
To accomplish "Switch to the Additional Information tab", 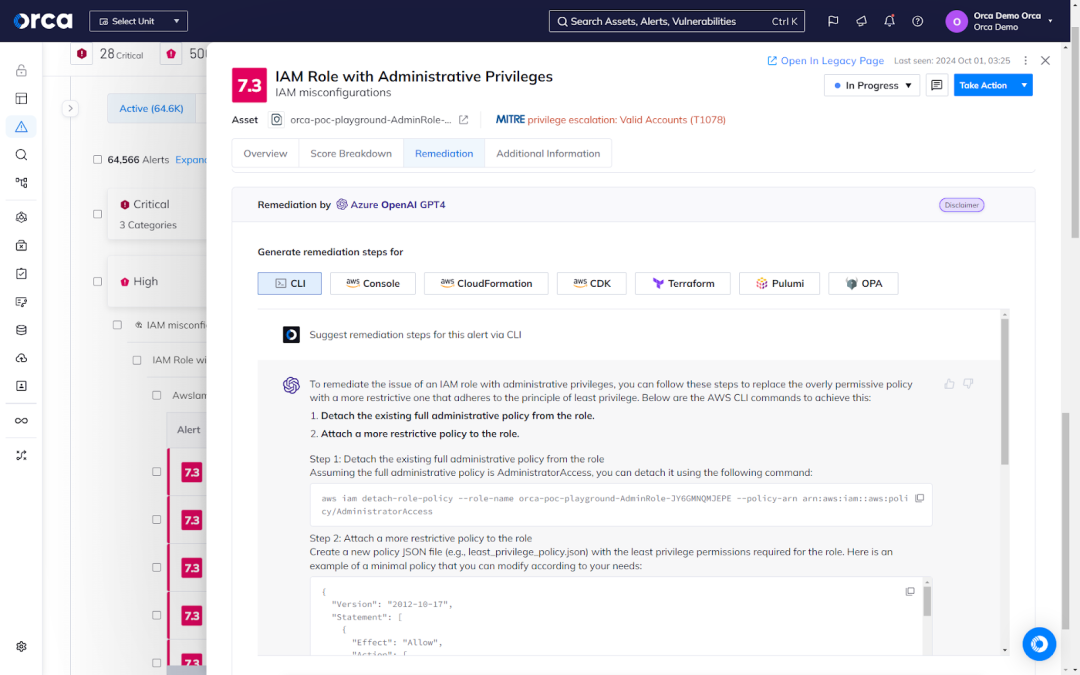I will [548, 154].
